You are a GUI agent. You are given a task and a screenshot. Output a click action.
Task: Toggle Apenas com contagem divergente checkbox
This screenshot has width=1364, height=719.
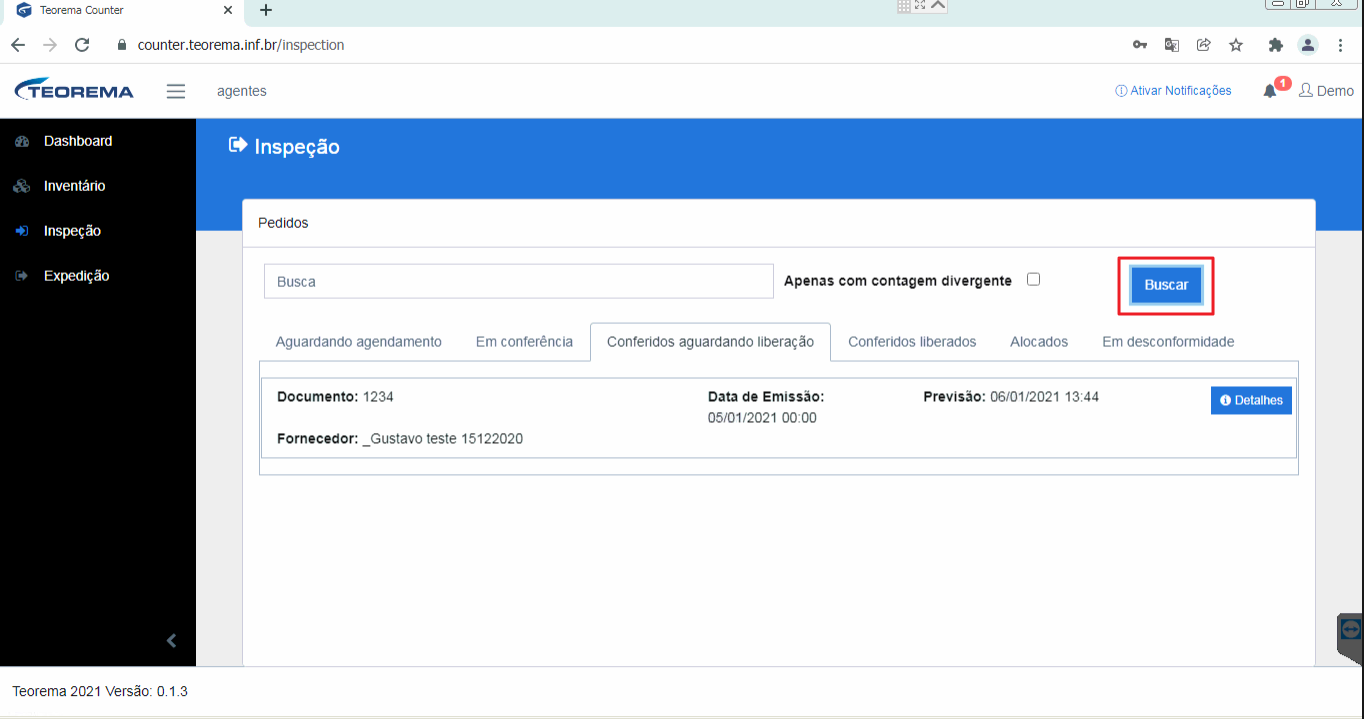[x=1034, y=279]
